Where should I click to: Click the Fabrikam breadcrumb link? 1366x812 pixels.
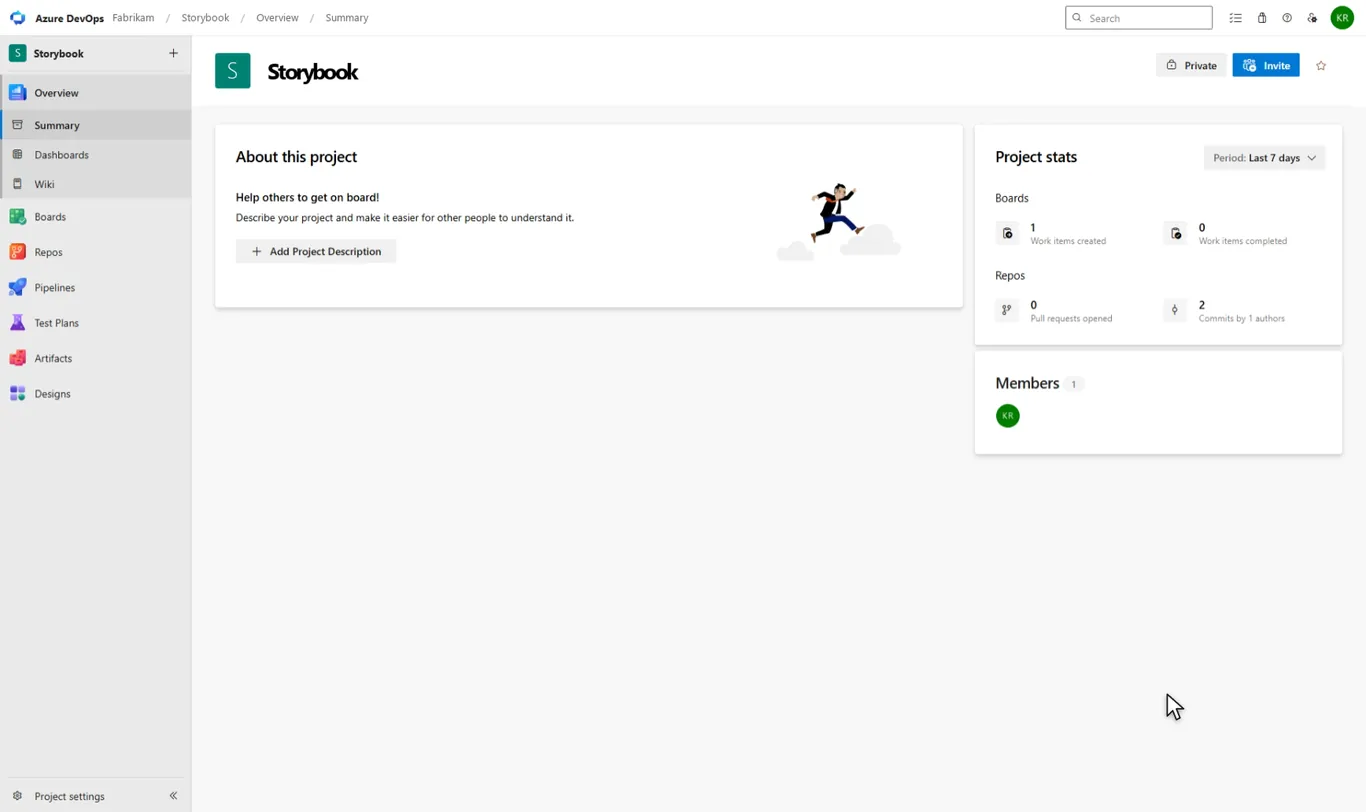tap(133, 18)
